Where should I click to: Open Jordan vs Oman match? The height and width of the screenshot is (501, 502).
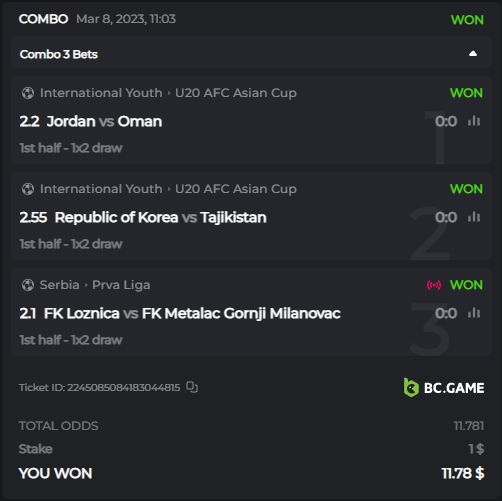click(x=104, y=121)
